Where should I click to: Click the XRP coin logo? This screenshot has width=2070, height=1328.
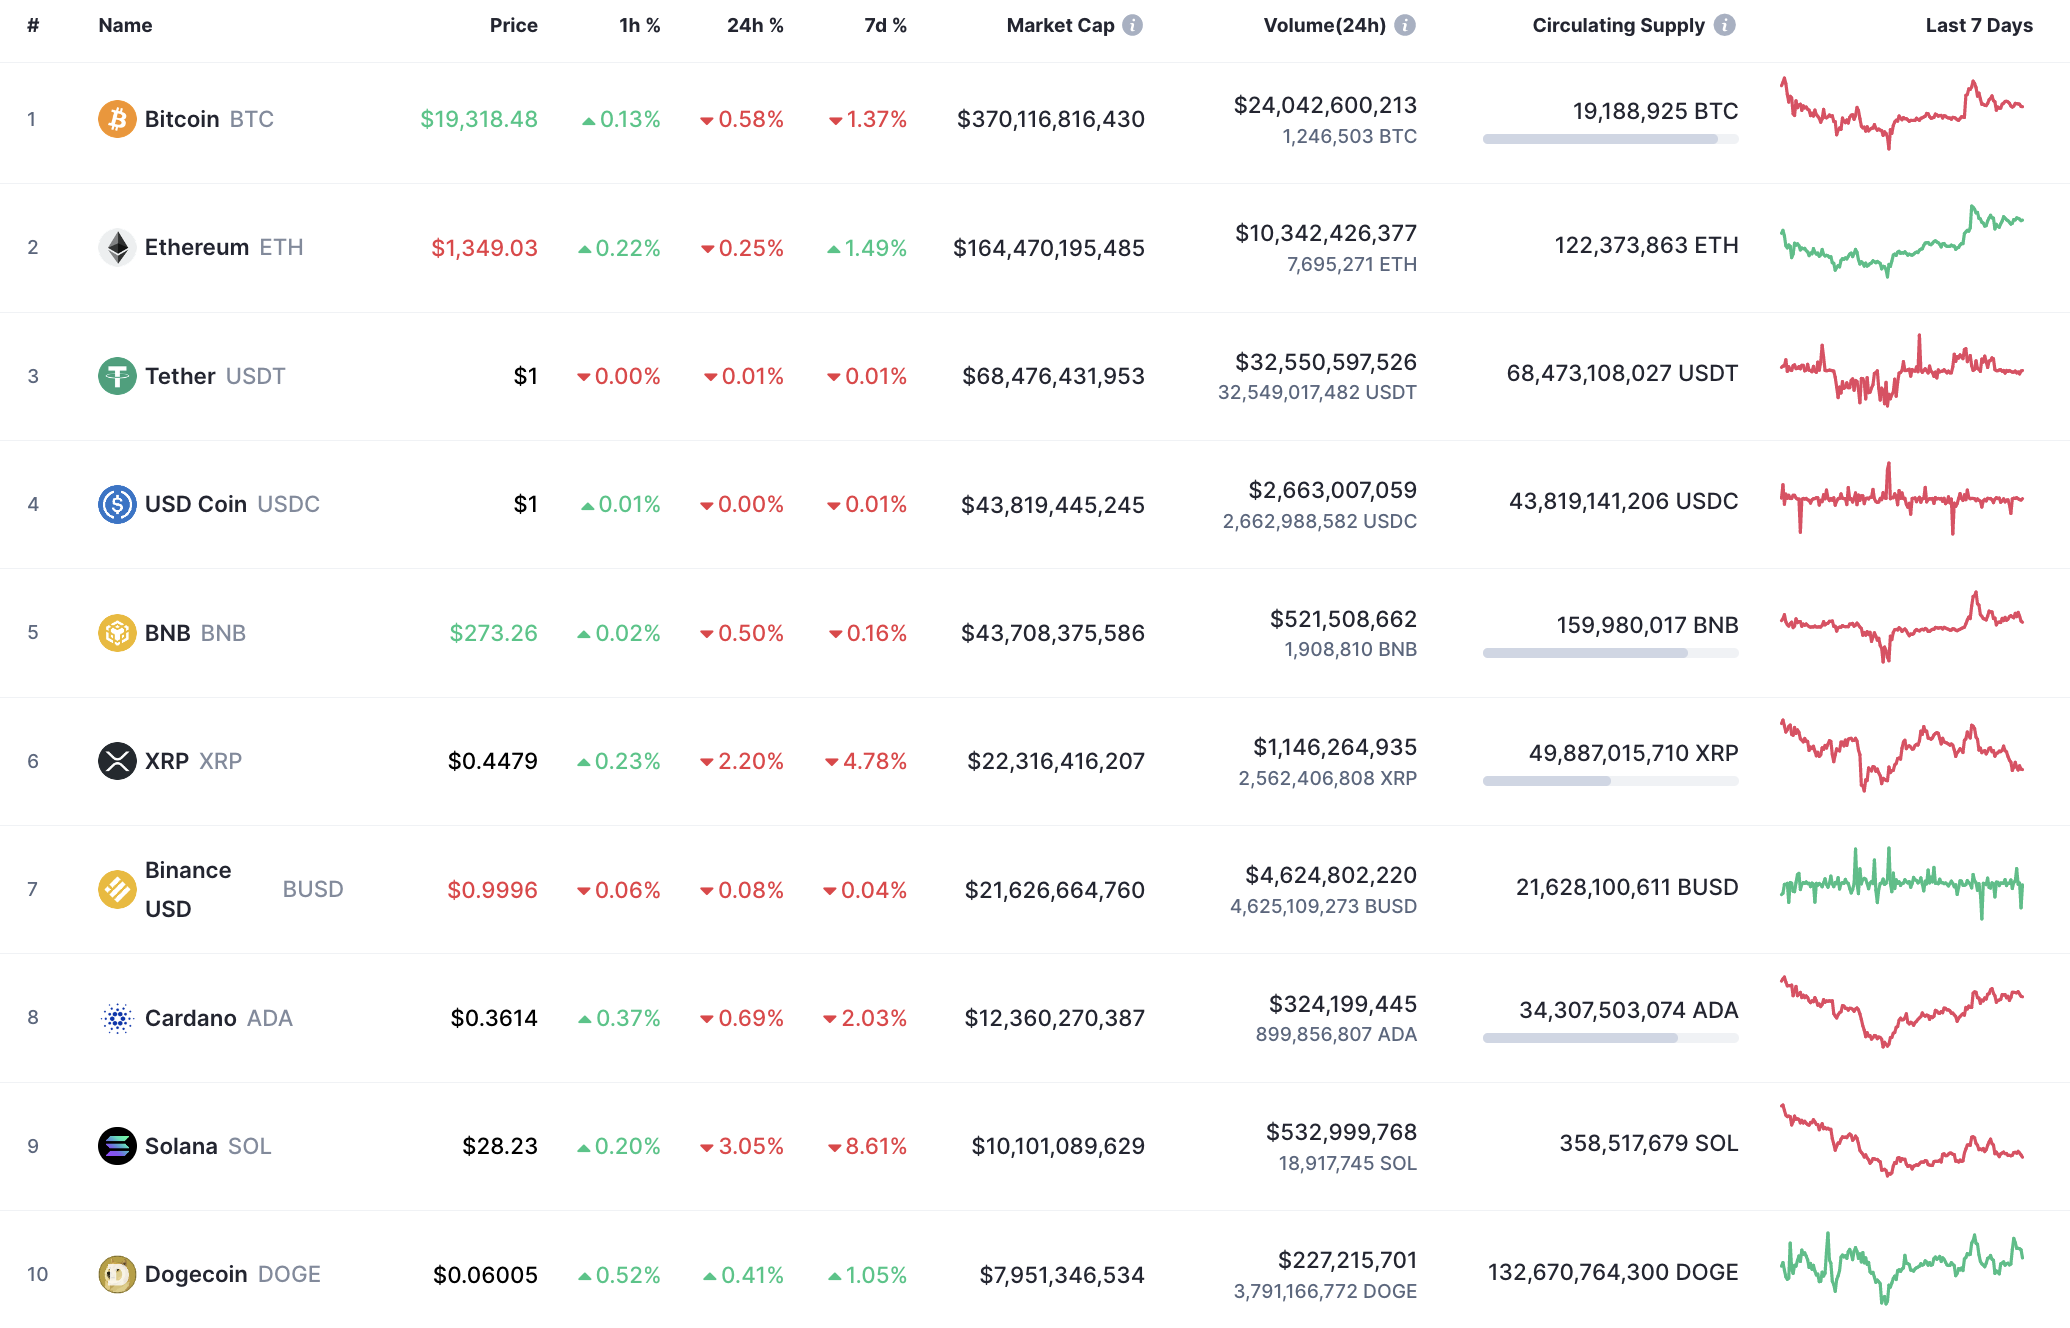(x=117, y=760)
